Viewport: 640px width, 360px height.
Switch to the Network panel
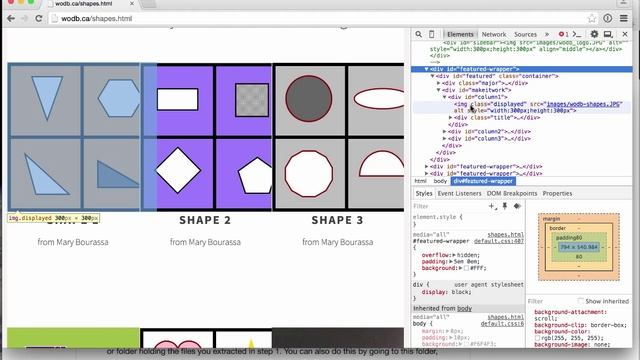[x=494, y=34]
